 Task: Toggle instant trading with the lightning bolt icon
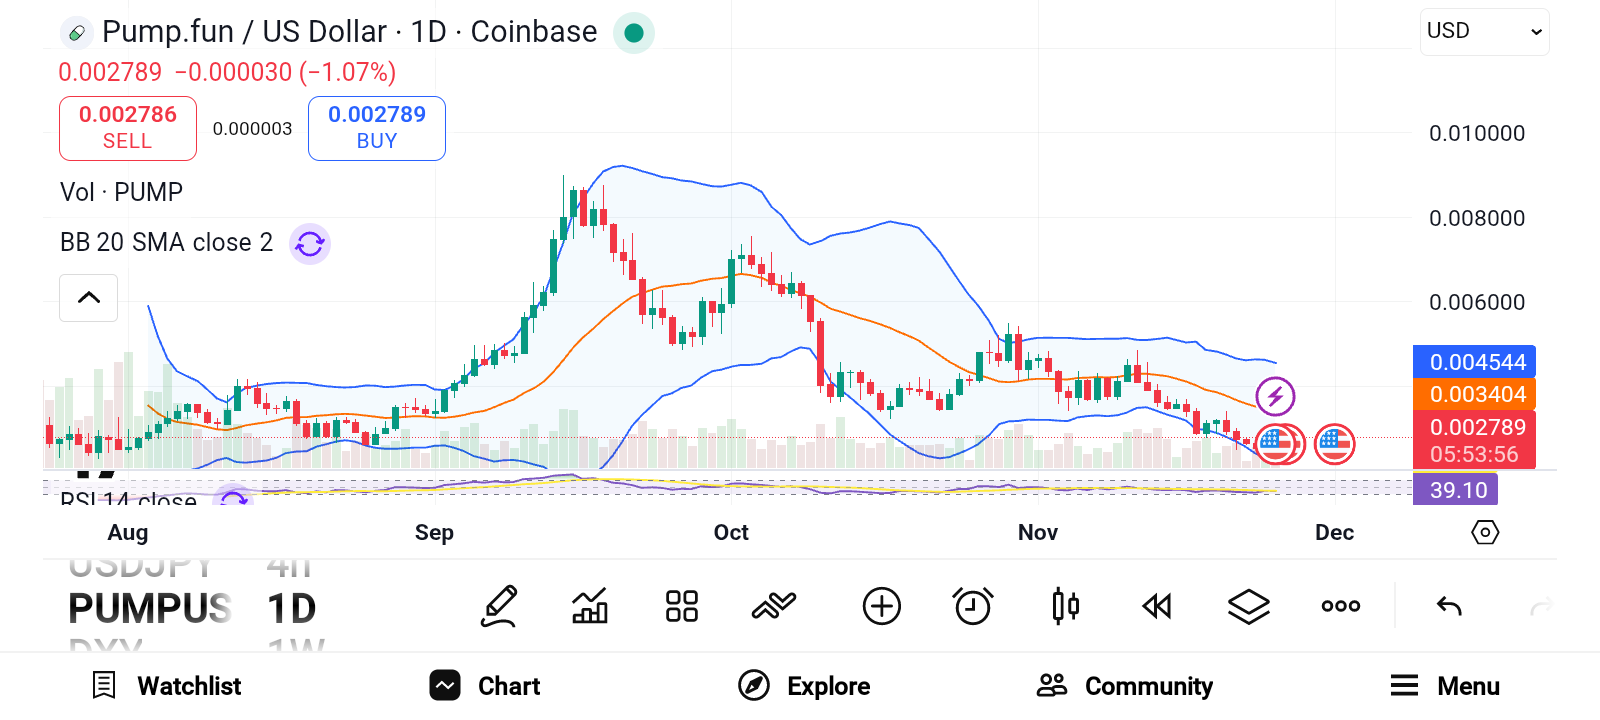click(1274, 396)
